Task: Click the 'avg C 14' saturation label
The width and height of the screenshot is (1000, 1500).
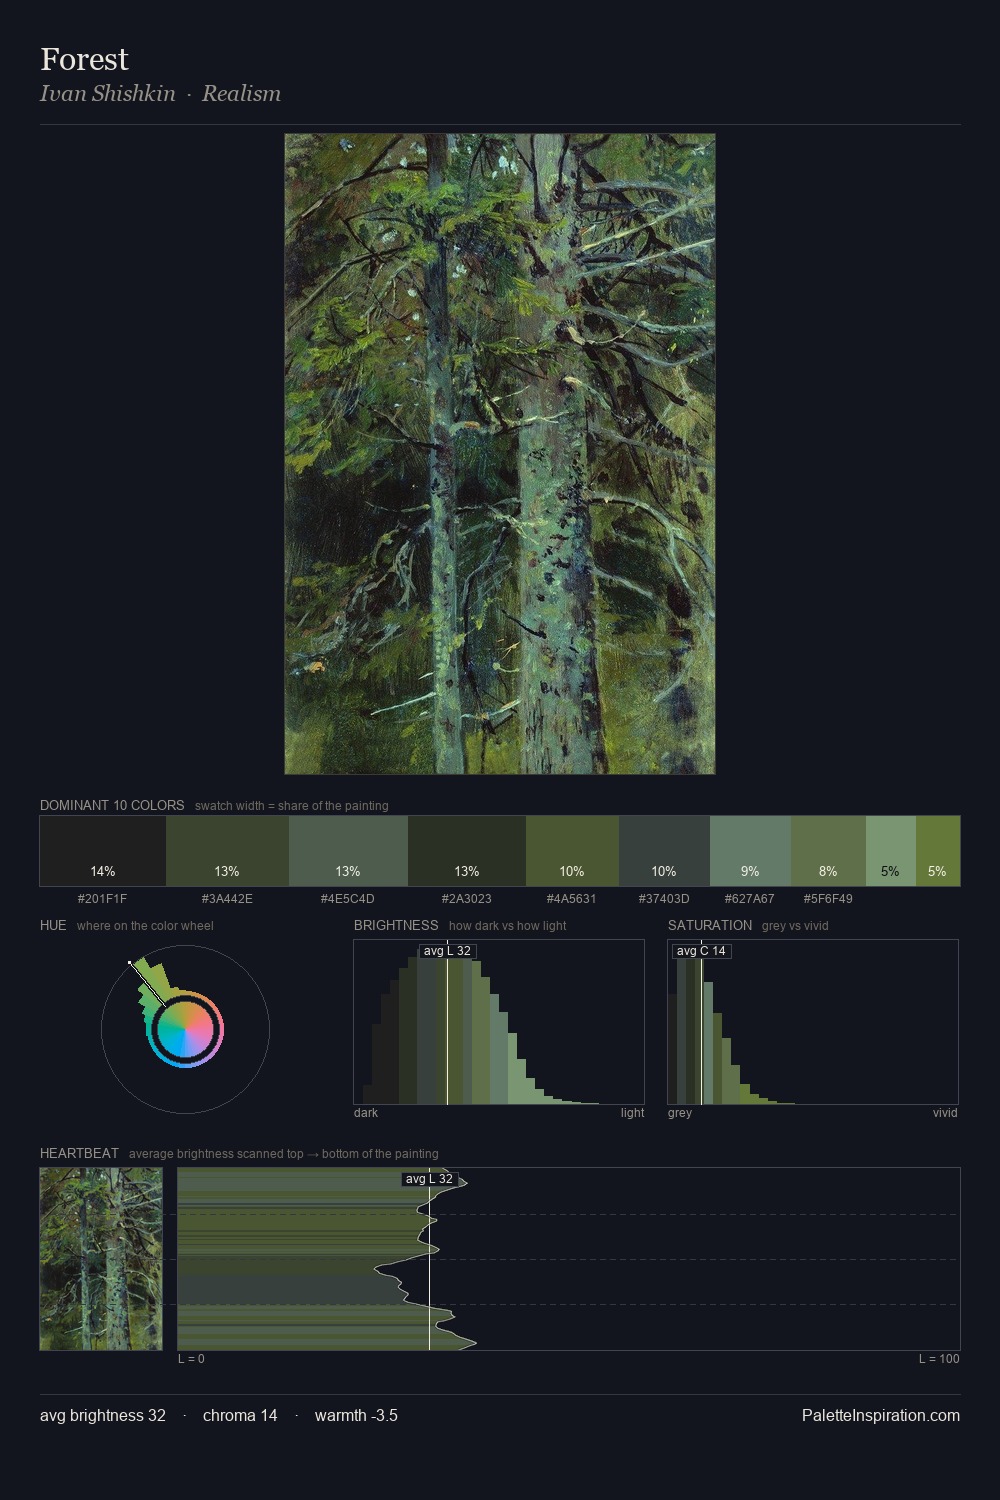Action: tap(702, 951)
